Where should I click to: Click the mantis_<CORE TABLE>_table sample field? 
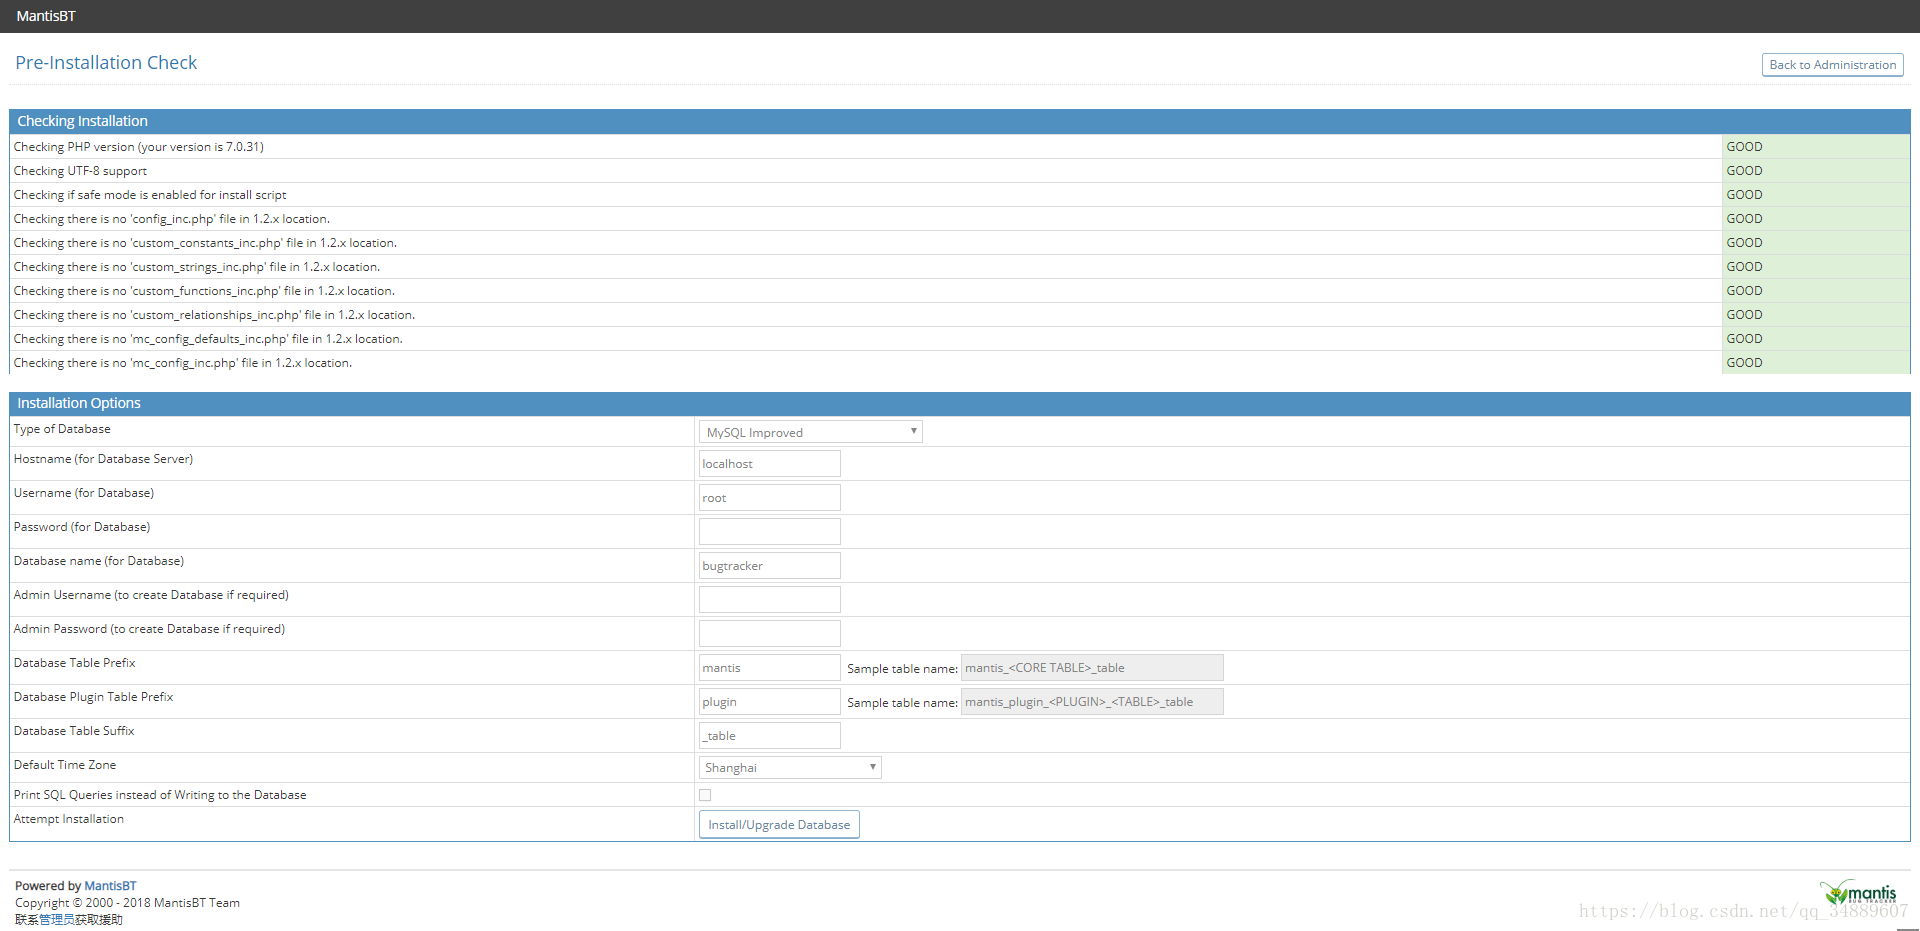(x=1092, y=667)
